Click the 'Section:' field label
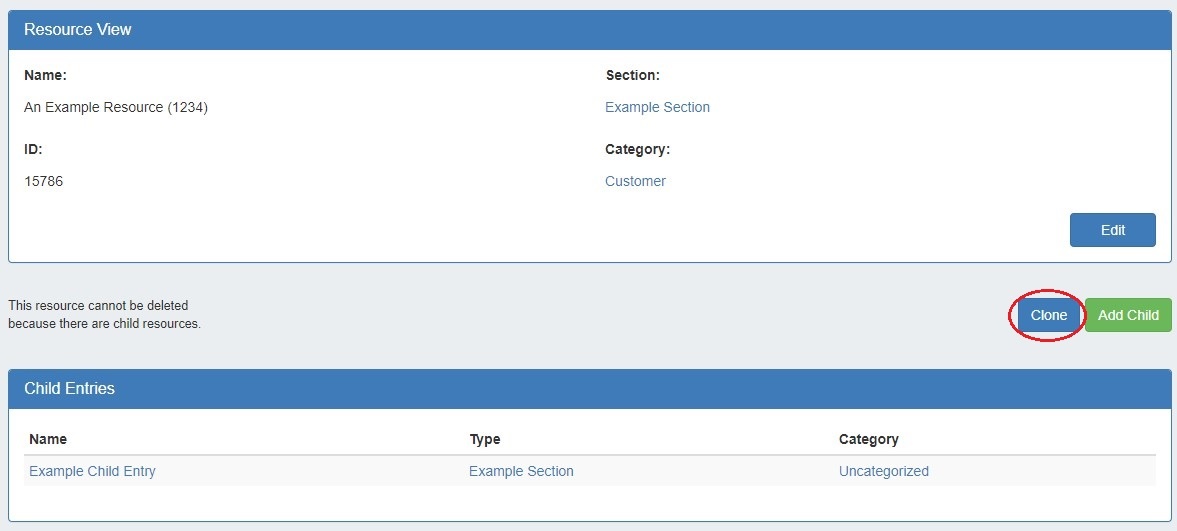This screenshot has width=1177, height=531. point(633,75)
